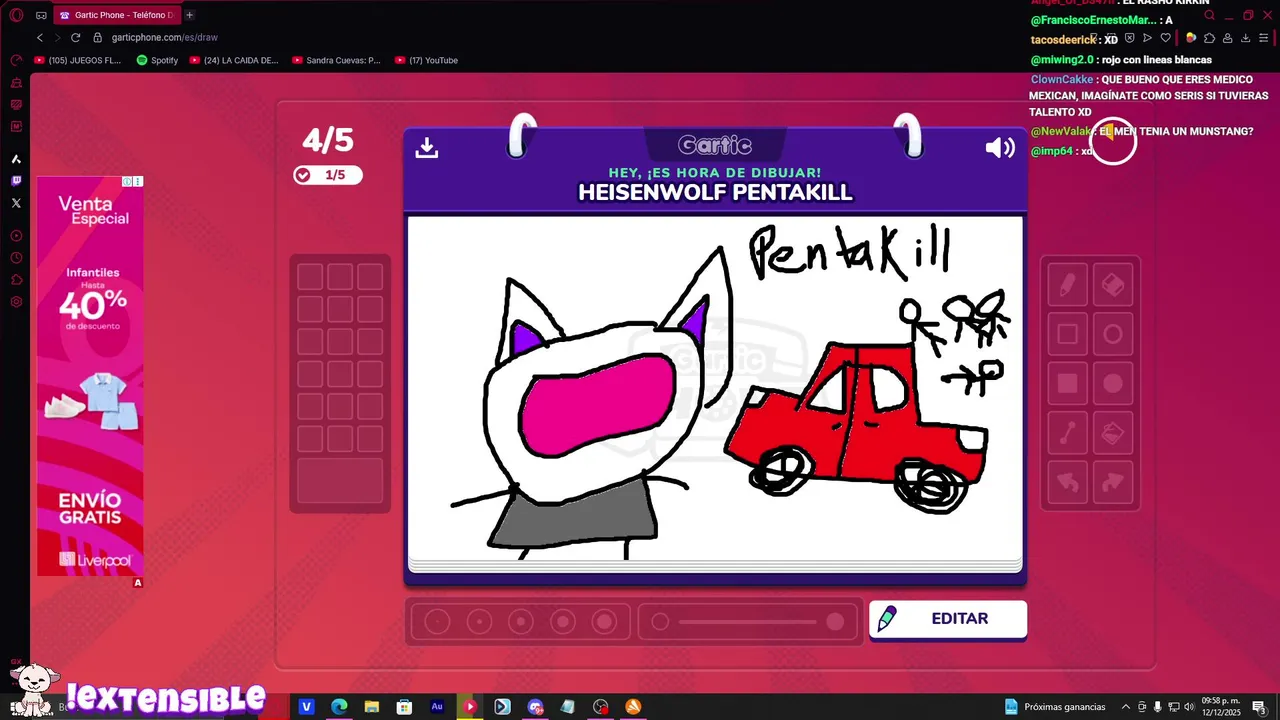Image resolution: width=1280 pixels, height=720 pixels.
Task: Open the browser downloads arrow icon
Action: click(x=1245, y=38)
